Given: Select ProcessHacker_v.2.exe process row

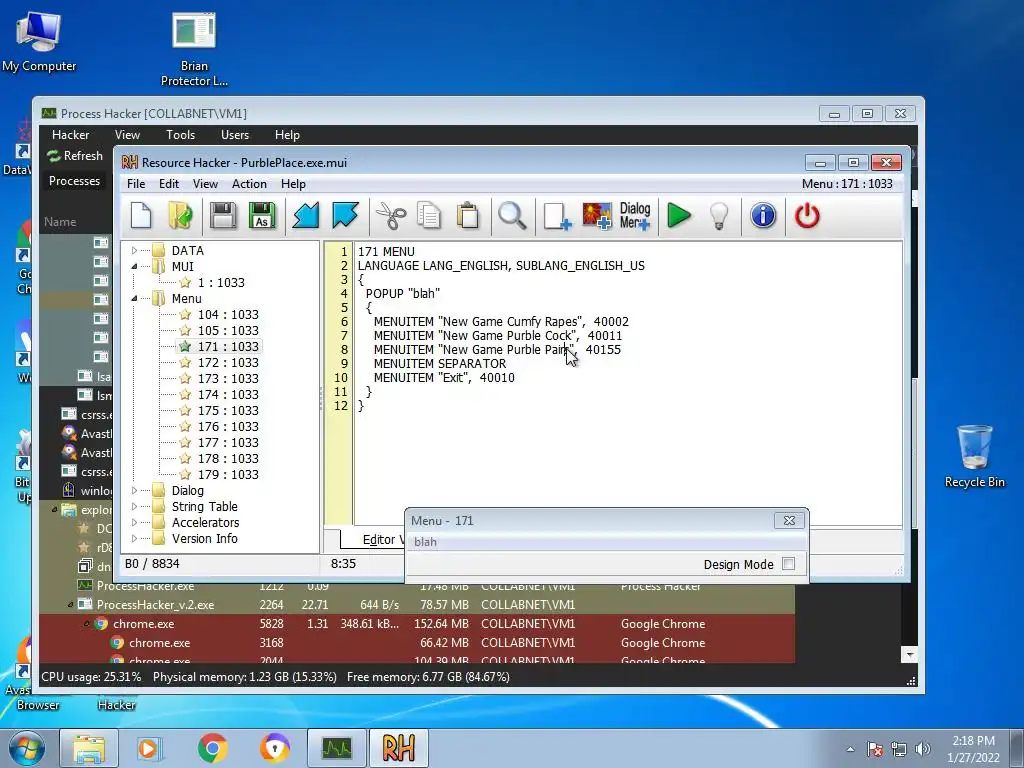Looking at the screenshot, I should pyautogui.click(x=417, y=605).
